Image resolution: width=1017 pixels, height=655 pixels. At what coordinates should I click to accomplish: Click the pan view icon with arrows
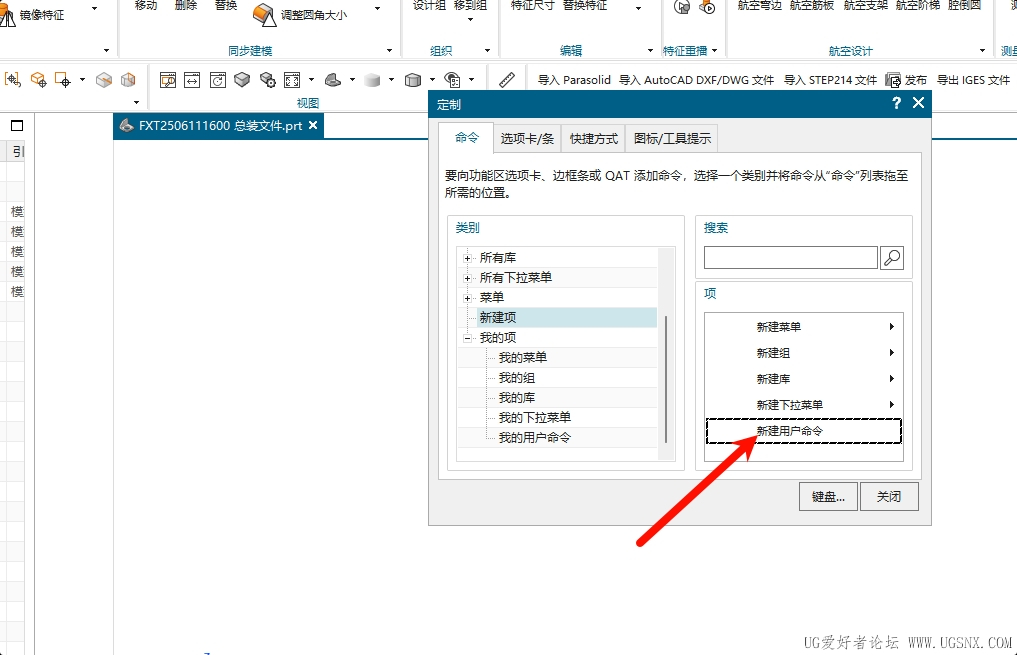coord(192,80)
